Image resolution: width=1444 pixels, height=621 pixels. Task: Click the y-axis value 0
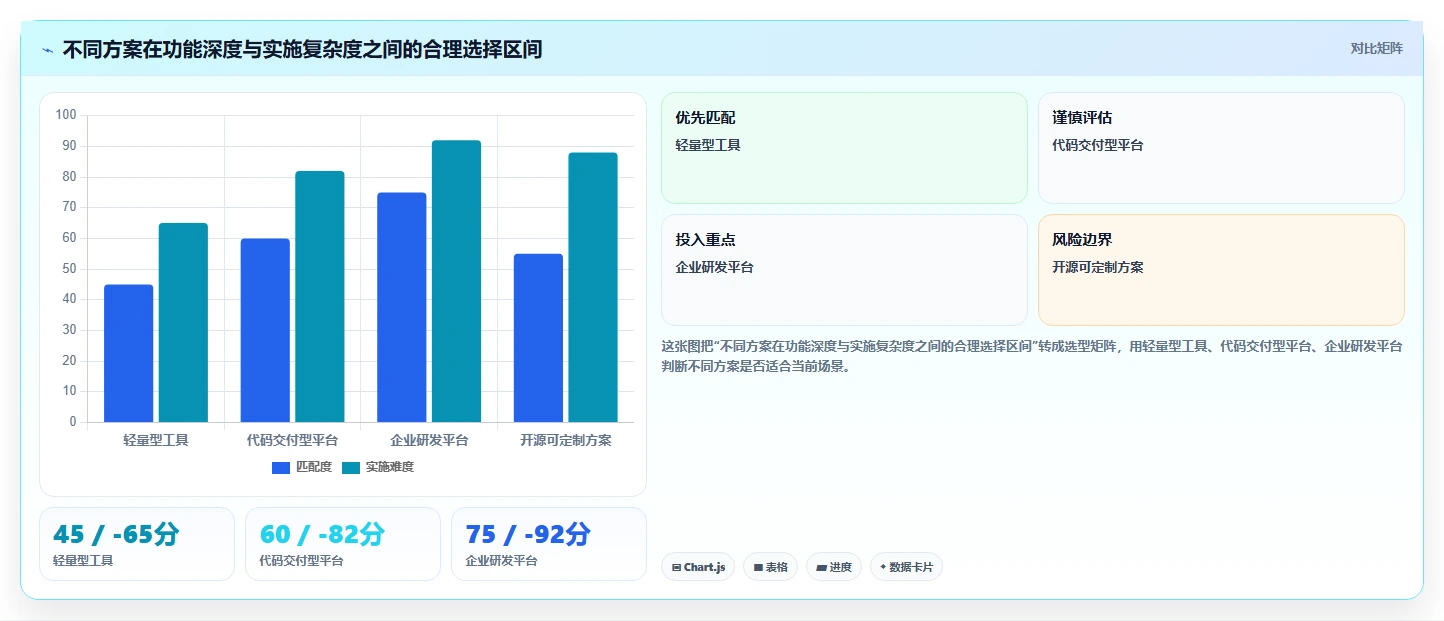click(73, 422)
